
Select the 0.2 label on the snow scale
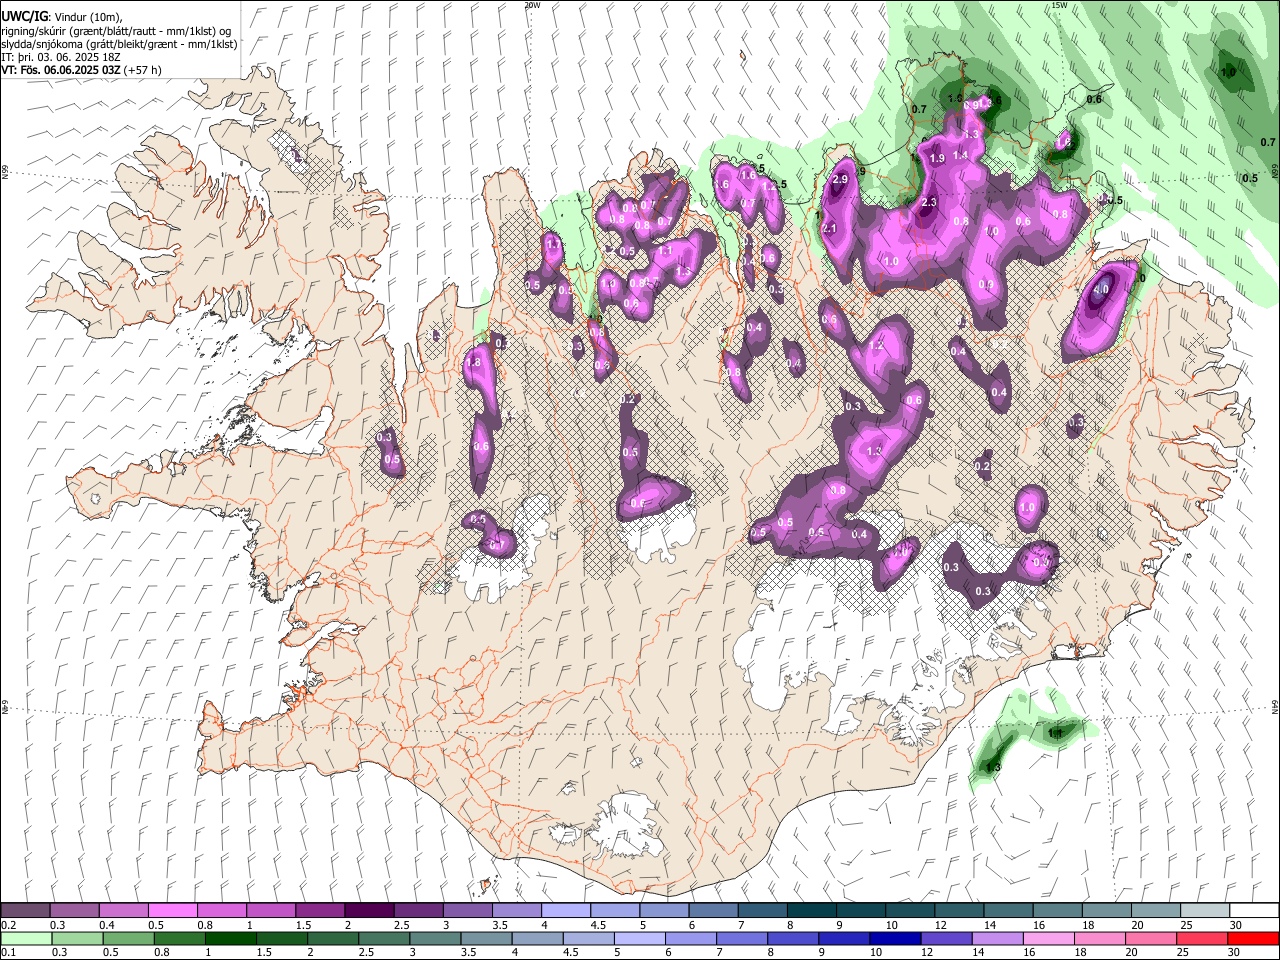point(9,925)
